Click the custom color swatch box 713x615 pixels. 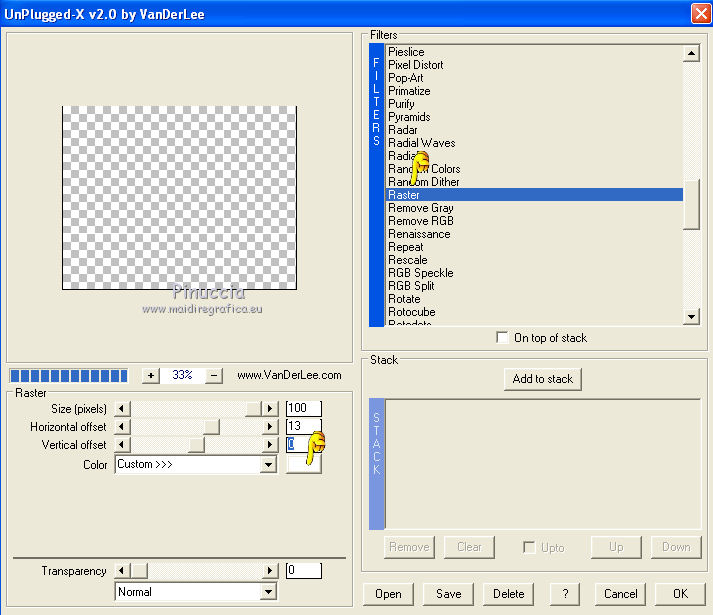(x=304, y=465)
